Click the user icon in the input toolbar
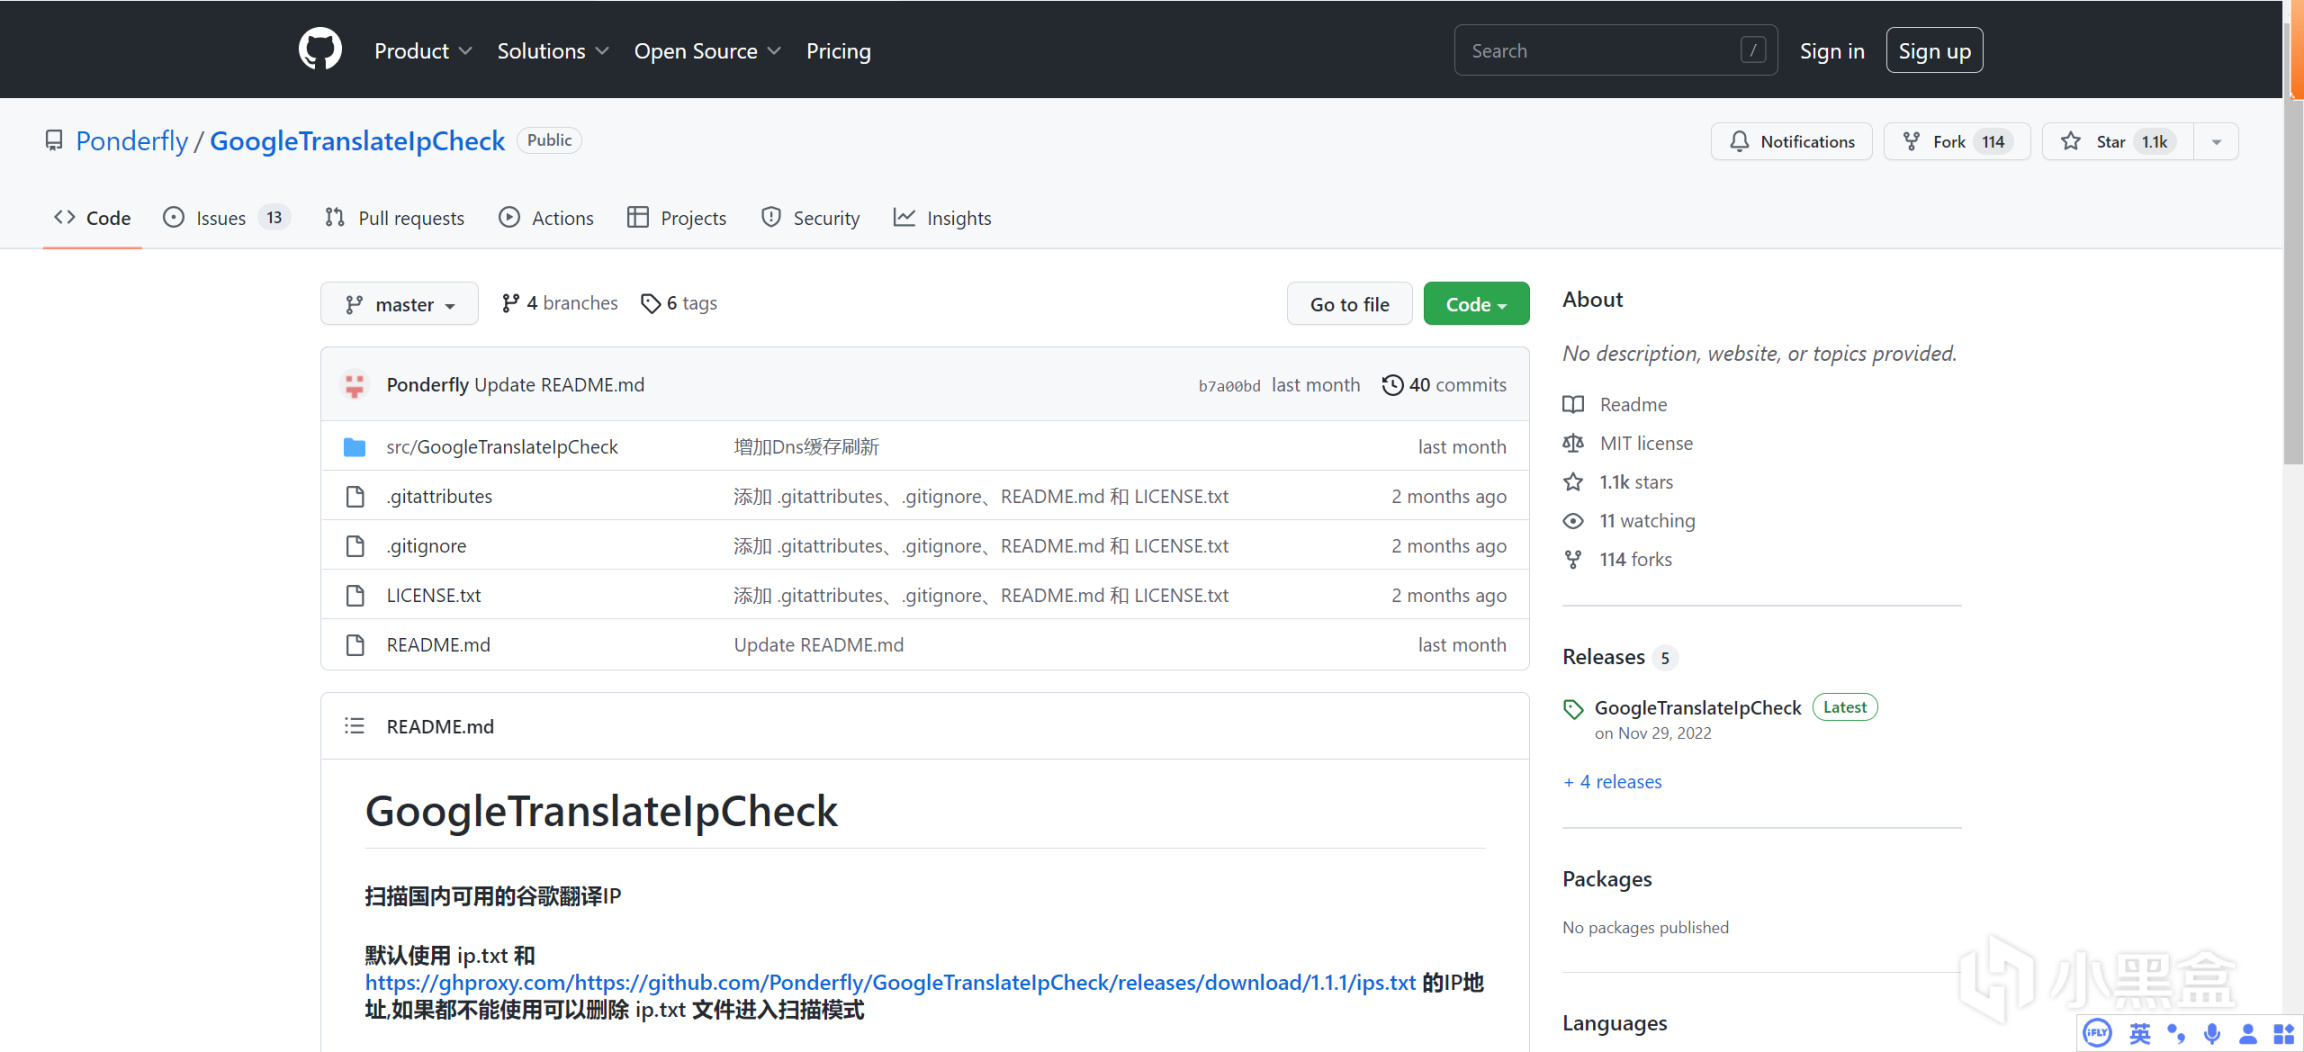Image resolution: width=2304 pixels, height=1052 pixels. click(x=2248, y=1033)
